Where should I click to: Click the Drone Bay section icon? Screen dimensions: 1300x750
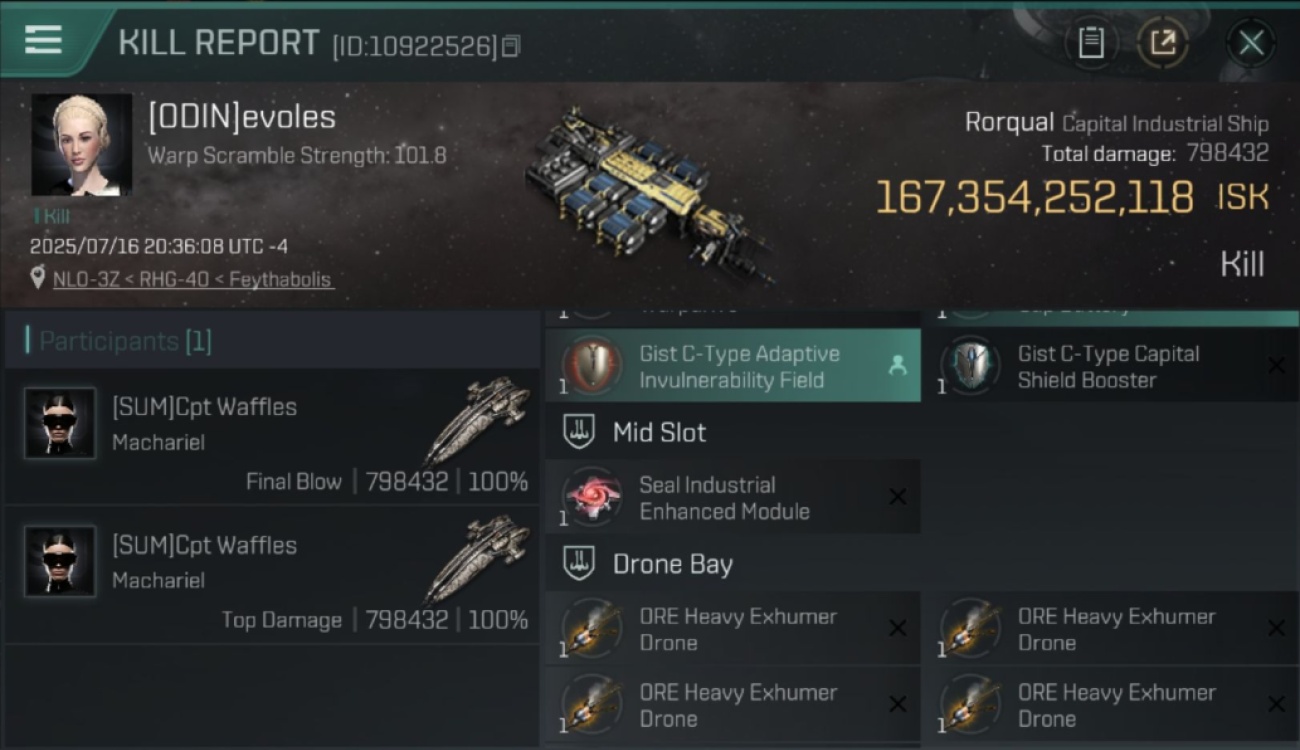coord(579,564)
